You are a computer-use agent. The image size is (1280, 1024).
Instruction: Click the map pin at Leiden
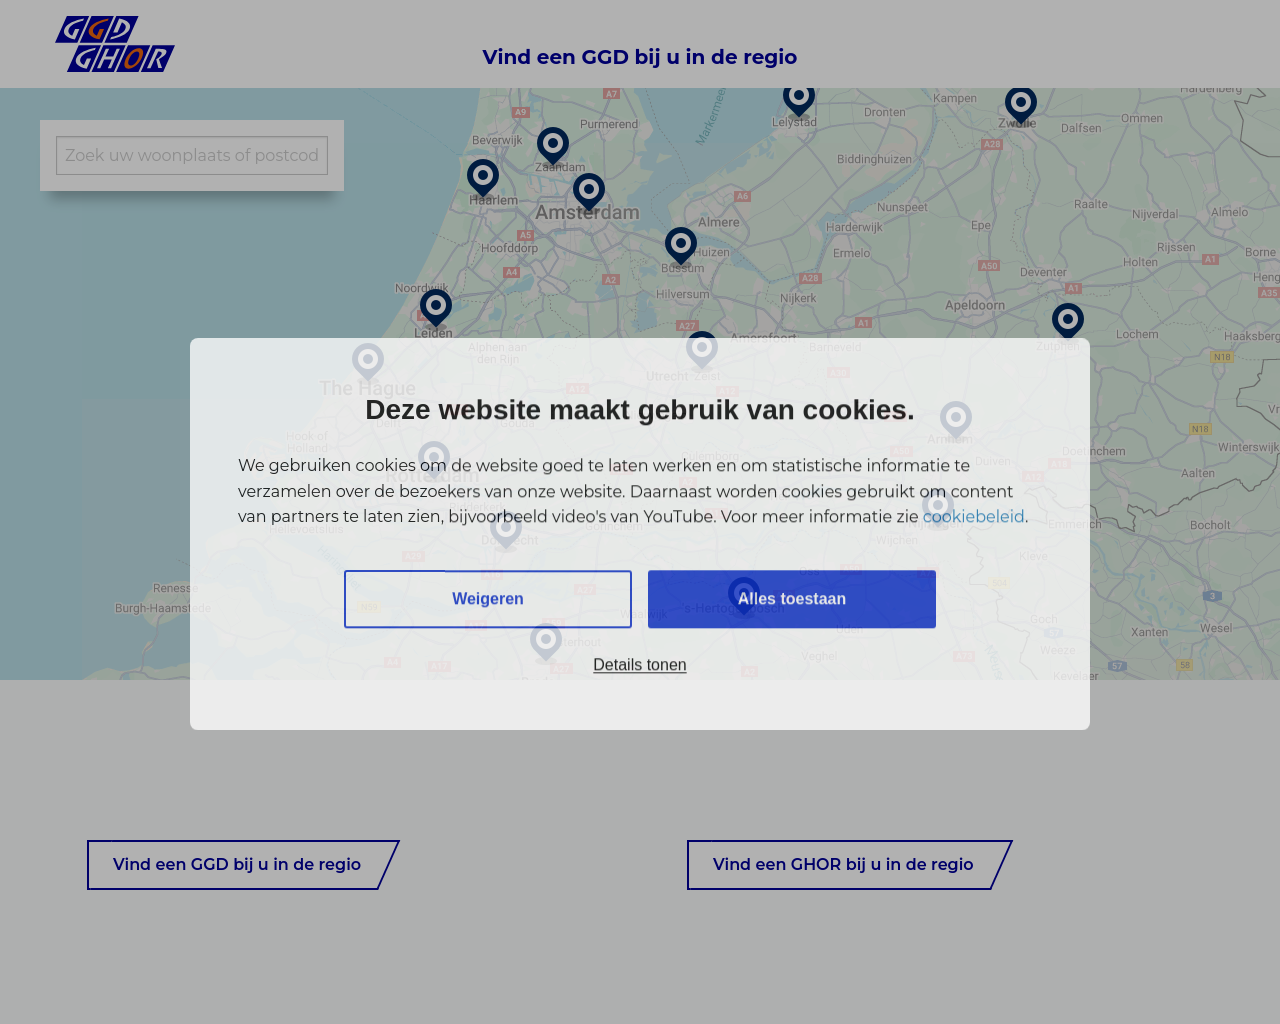(436, 308)
